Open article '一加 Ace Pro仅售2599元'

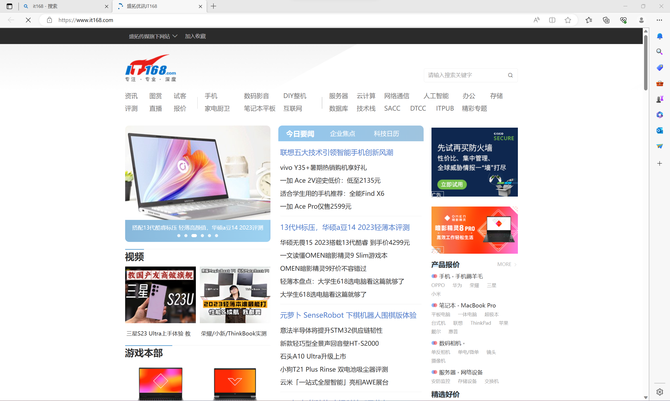tap(315, 206)
